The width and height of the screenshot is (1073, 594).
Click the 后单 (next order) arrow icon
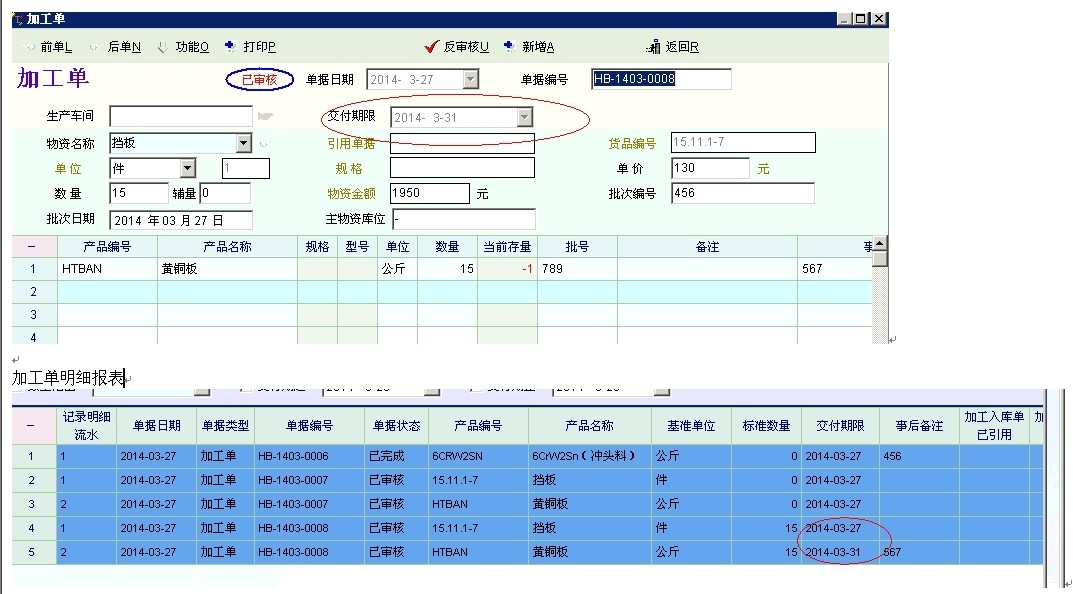[x=94, y=47]
